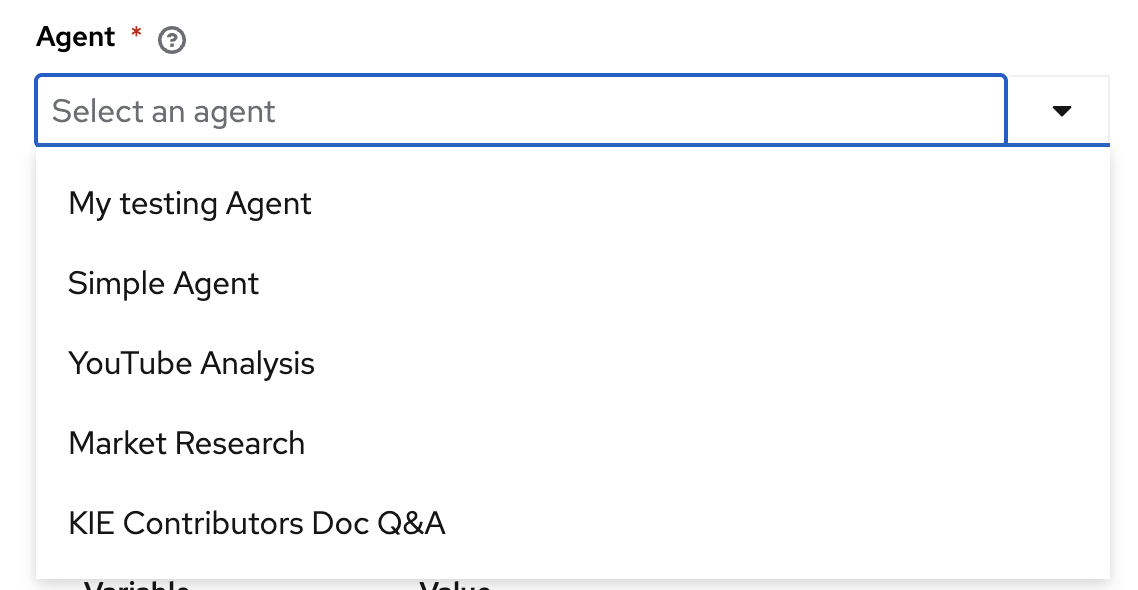Set the agent to Simple Agent
This screenshot has width=1138, height=590.
point(164,284)
